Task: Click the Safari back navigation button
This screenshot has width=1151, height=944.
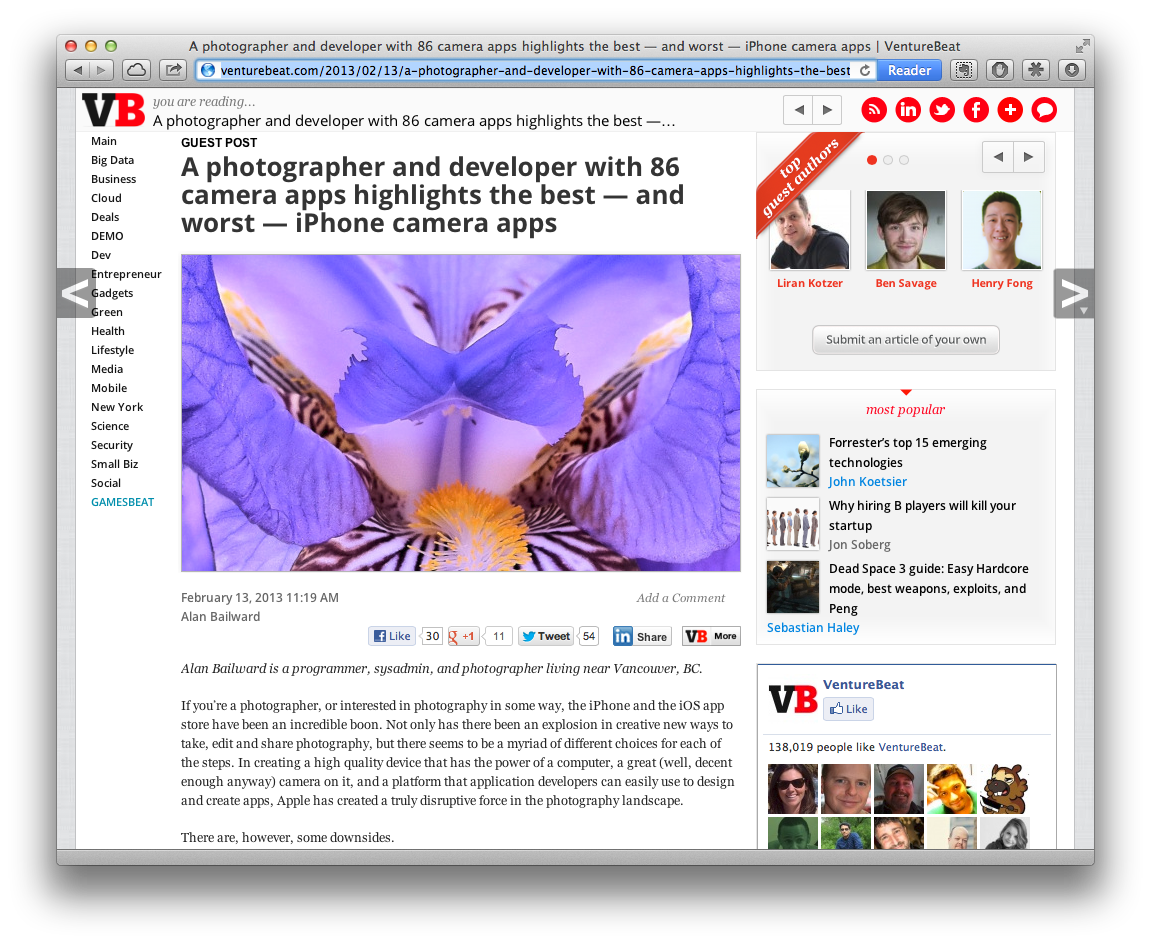Action: pyautogui.click(x=77, y=70)
